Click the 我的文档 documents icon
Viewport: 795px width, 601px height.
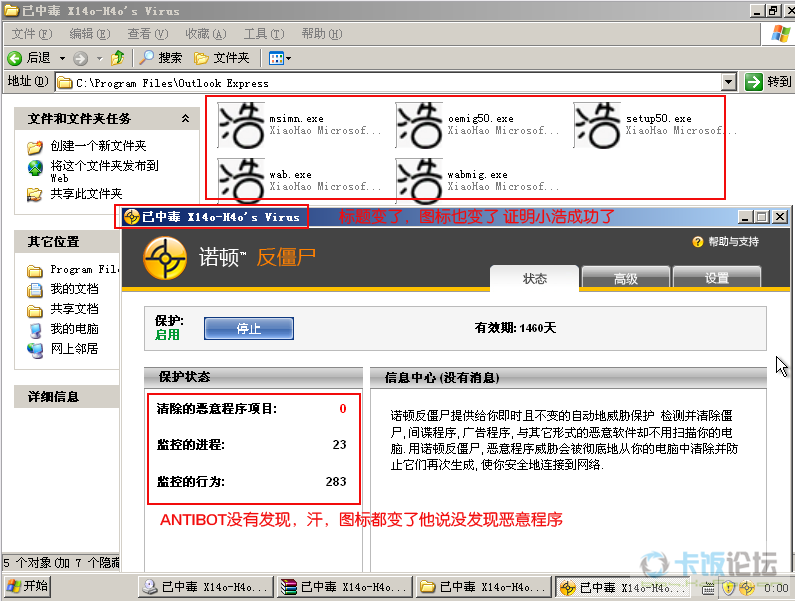pyautogui.click(x=34, y=290)
